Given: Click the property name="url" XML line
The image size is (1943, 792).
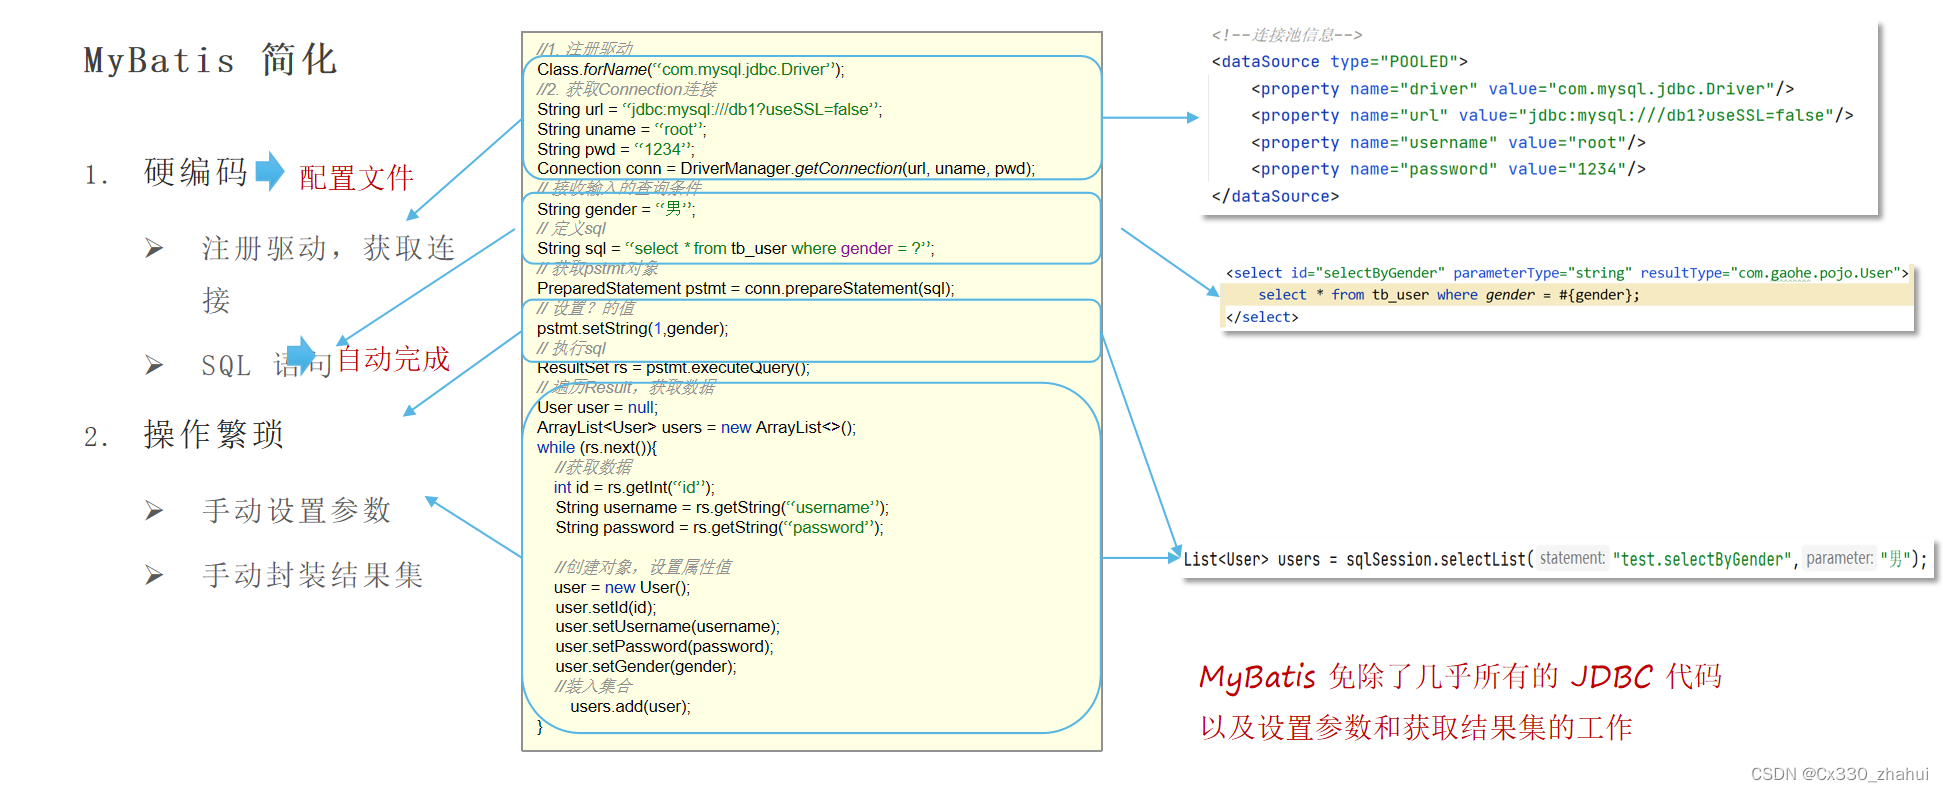Looking at the screenshot, I should click(x=1553, y=116).
